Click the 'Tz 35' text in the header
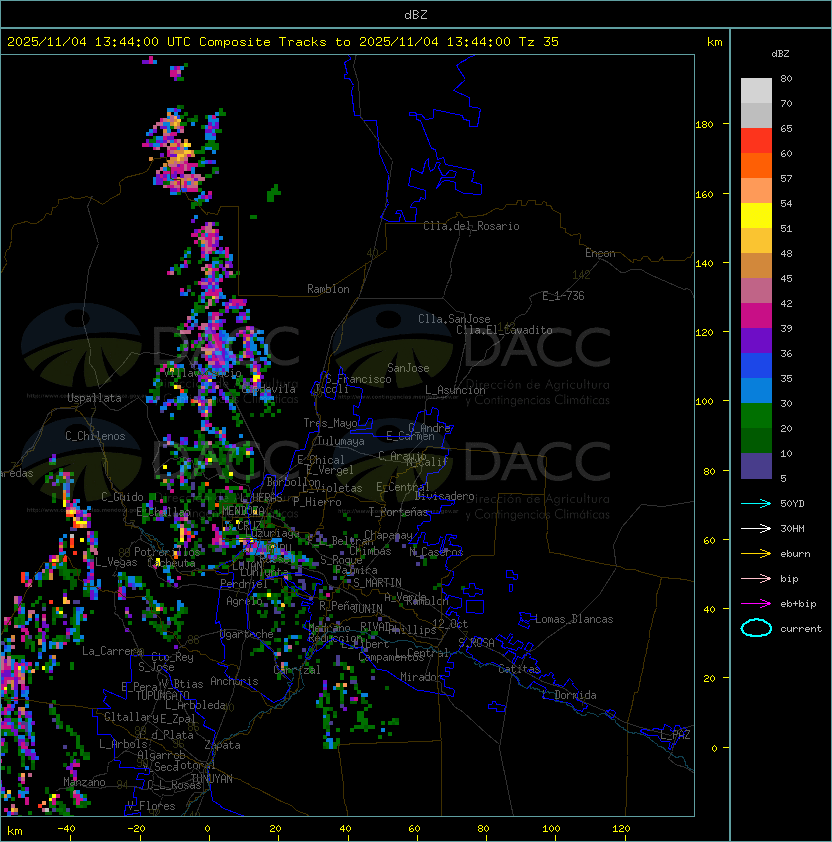Image resolution: width=832 pixels, height=842 pixels. pyautogui.click(x=538, y=42)
